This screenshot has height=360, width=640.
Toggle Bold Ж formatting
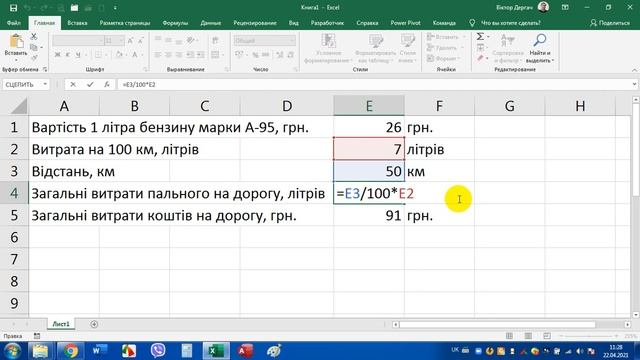[x=57, y=54]
